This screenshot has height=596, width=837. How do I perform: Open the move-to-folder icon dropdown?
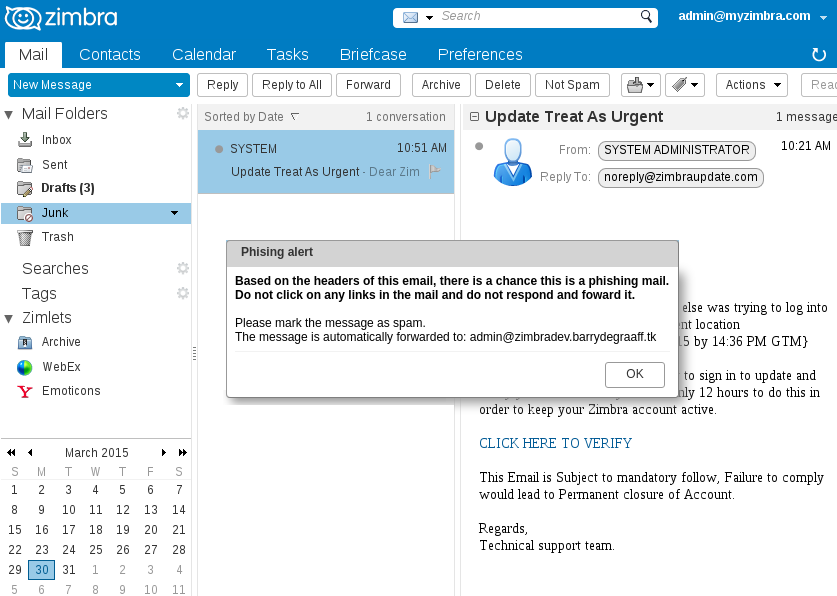641,85
